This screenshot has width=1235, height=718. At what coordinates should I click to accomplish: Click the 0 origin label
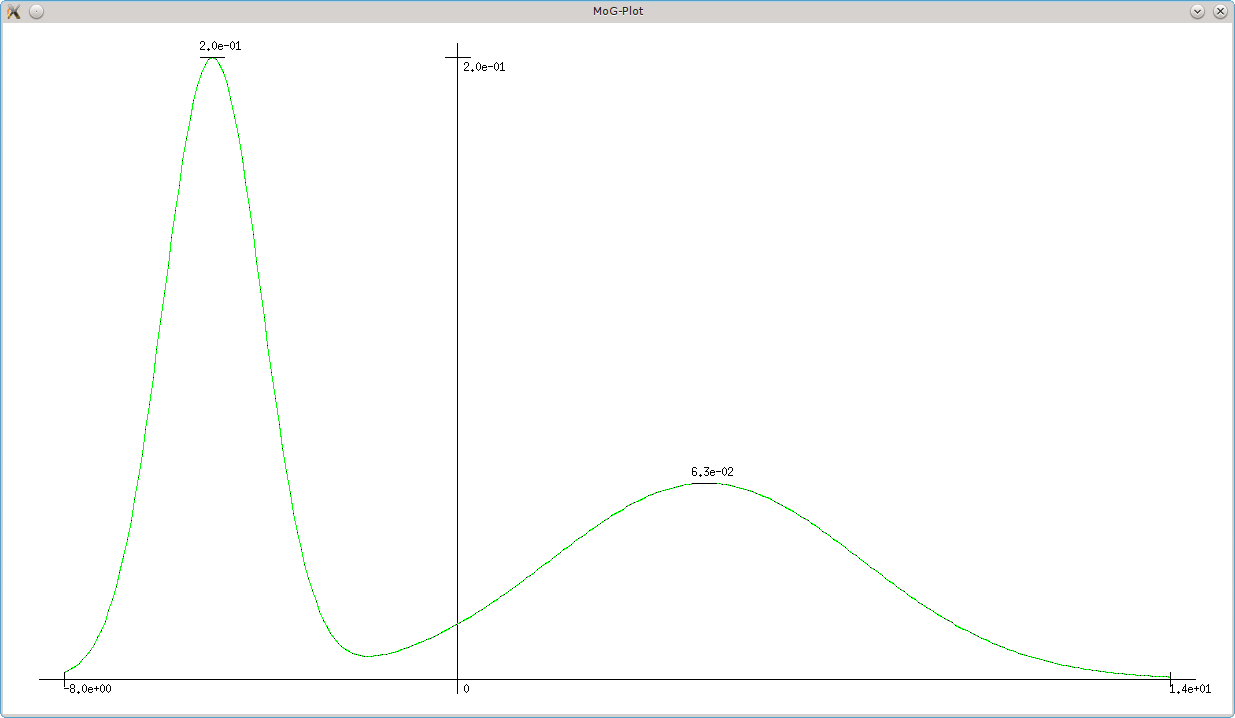466,689
